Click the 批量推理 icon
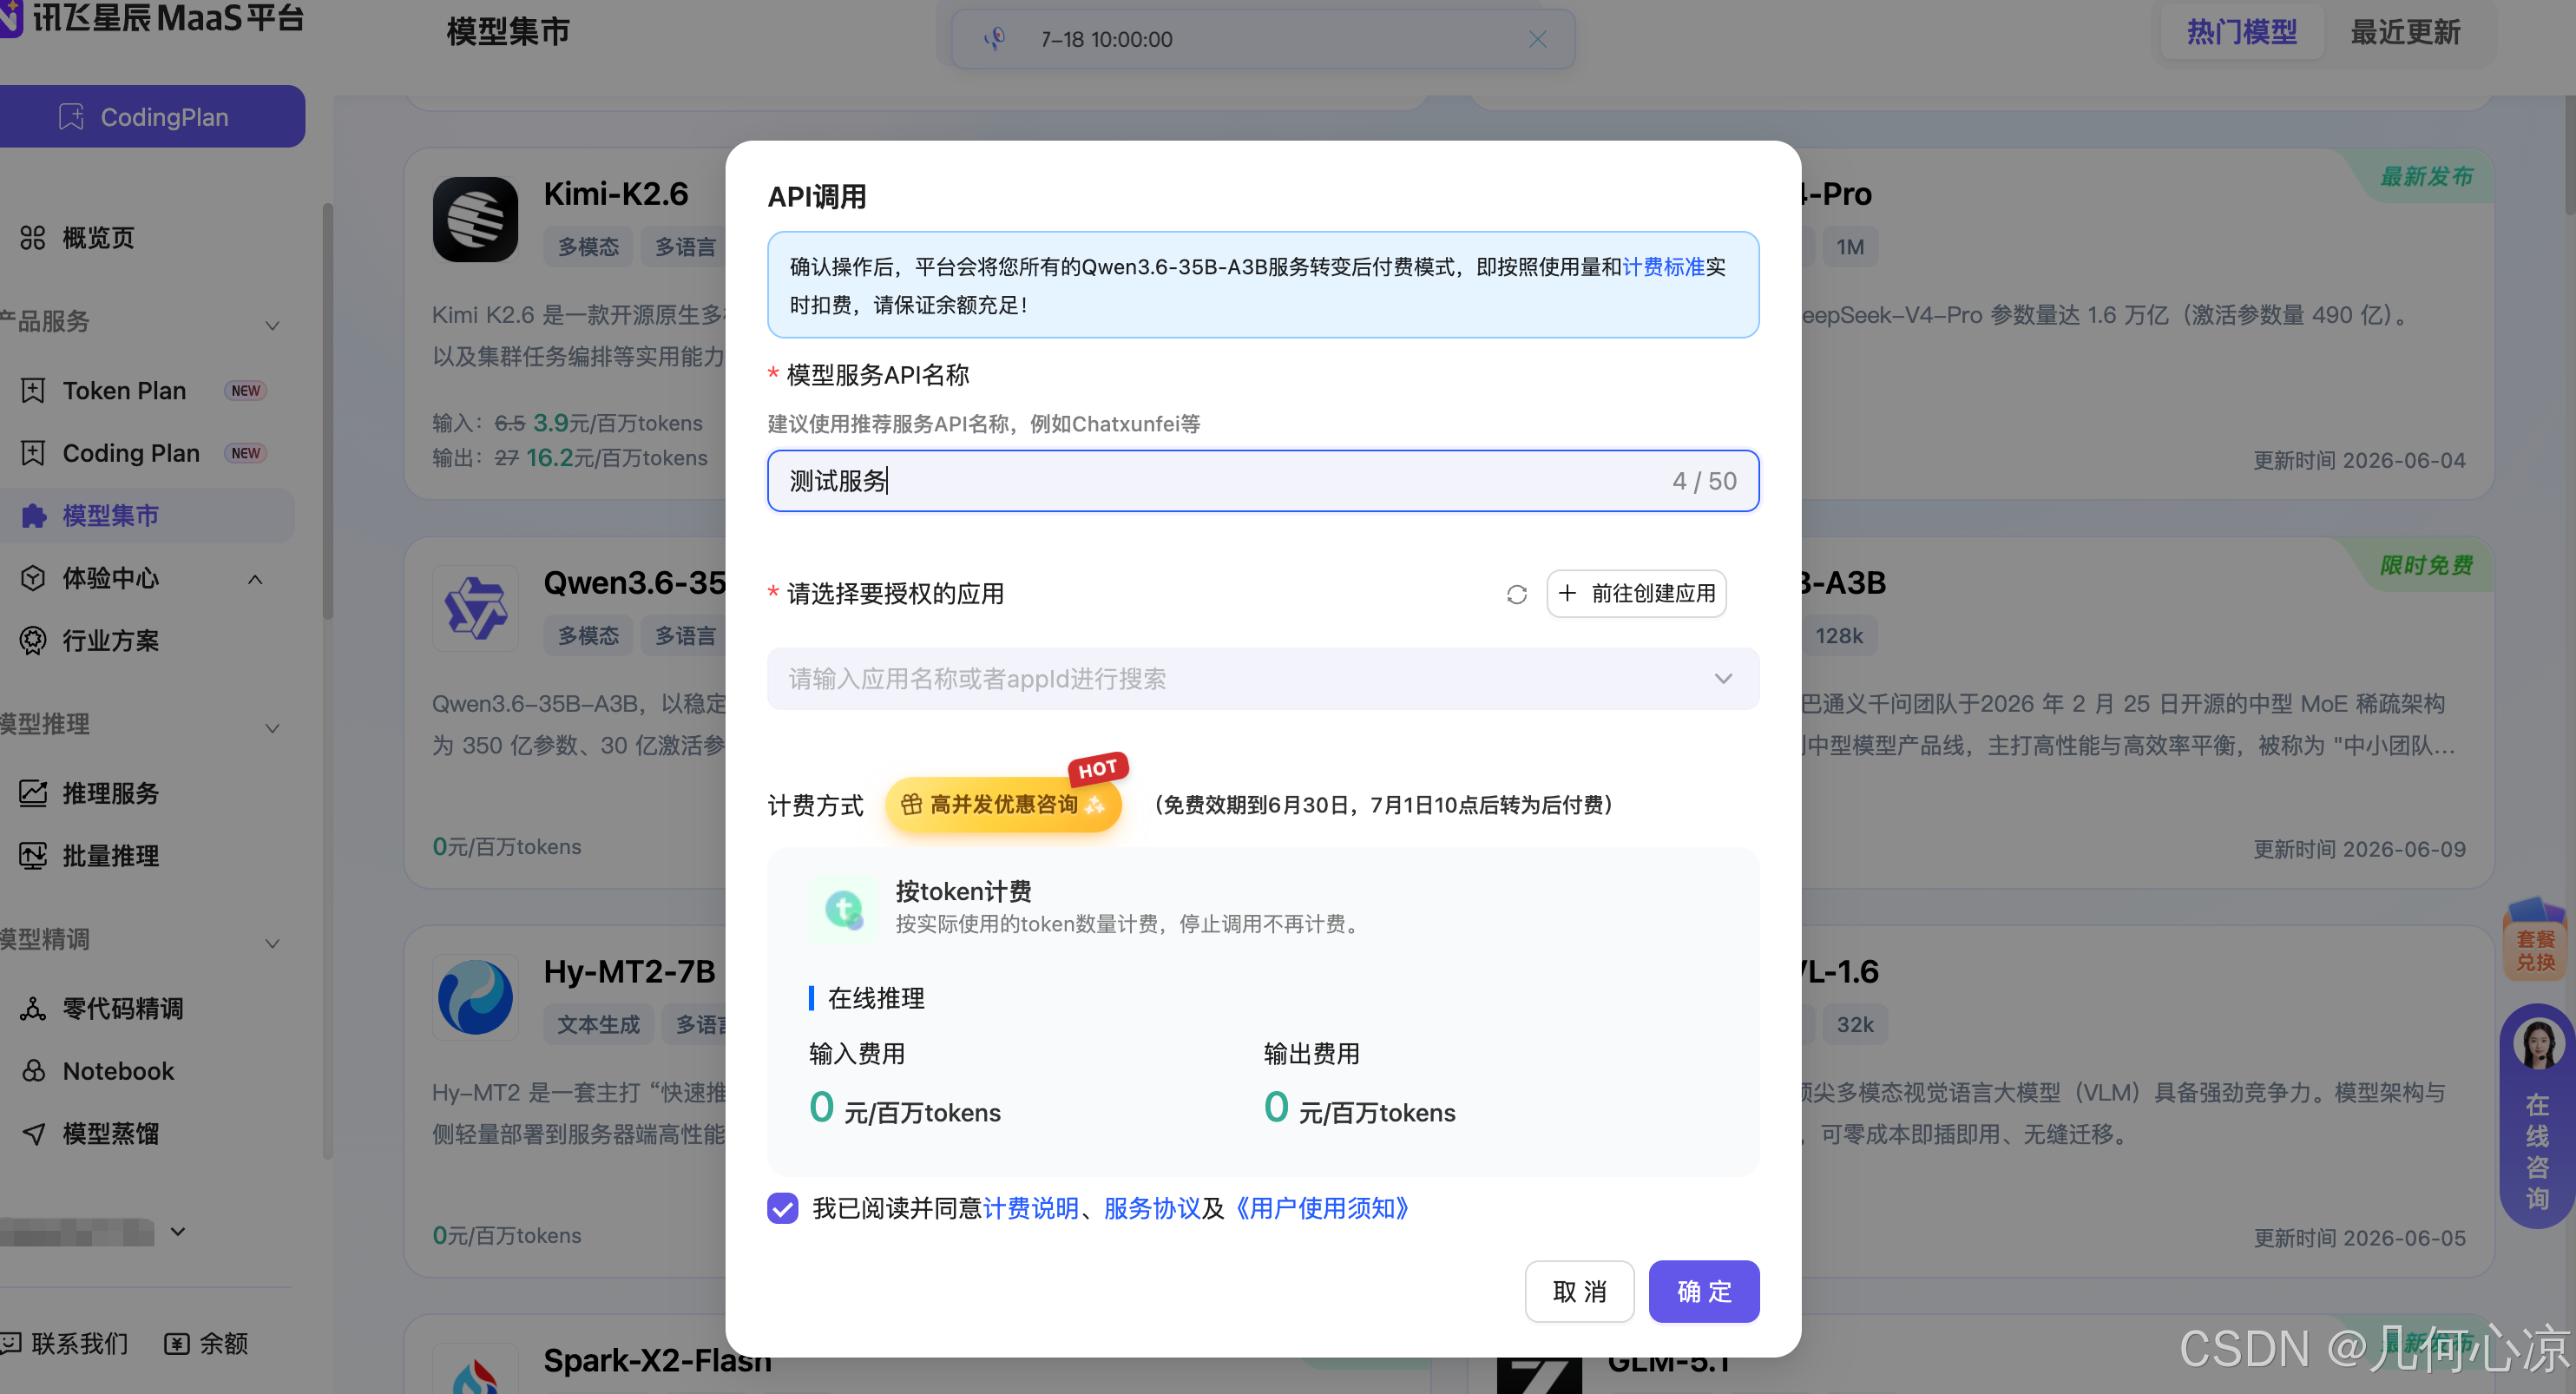The height and width of the screenshot is (1394, 2576). tap(33, 856)
